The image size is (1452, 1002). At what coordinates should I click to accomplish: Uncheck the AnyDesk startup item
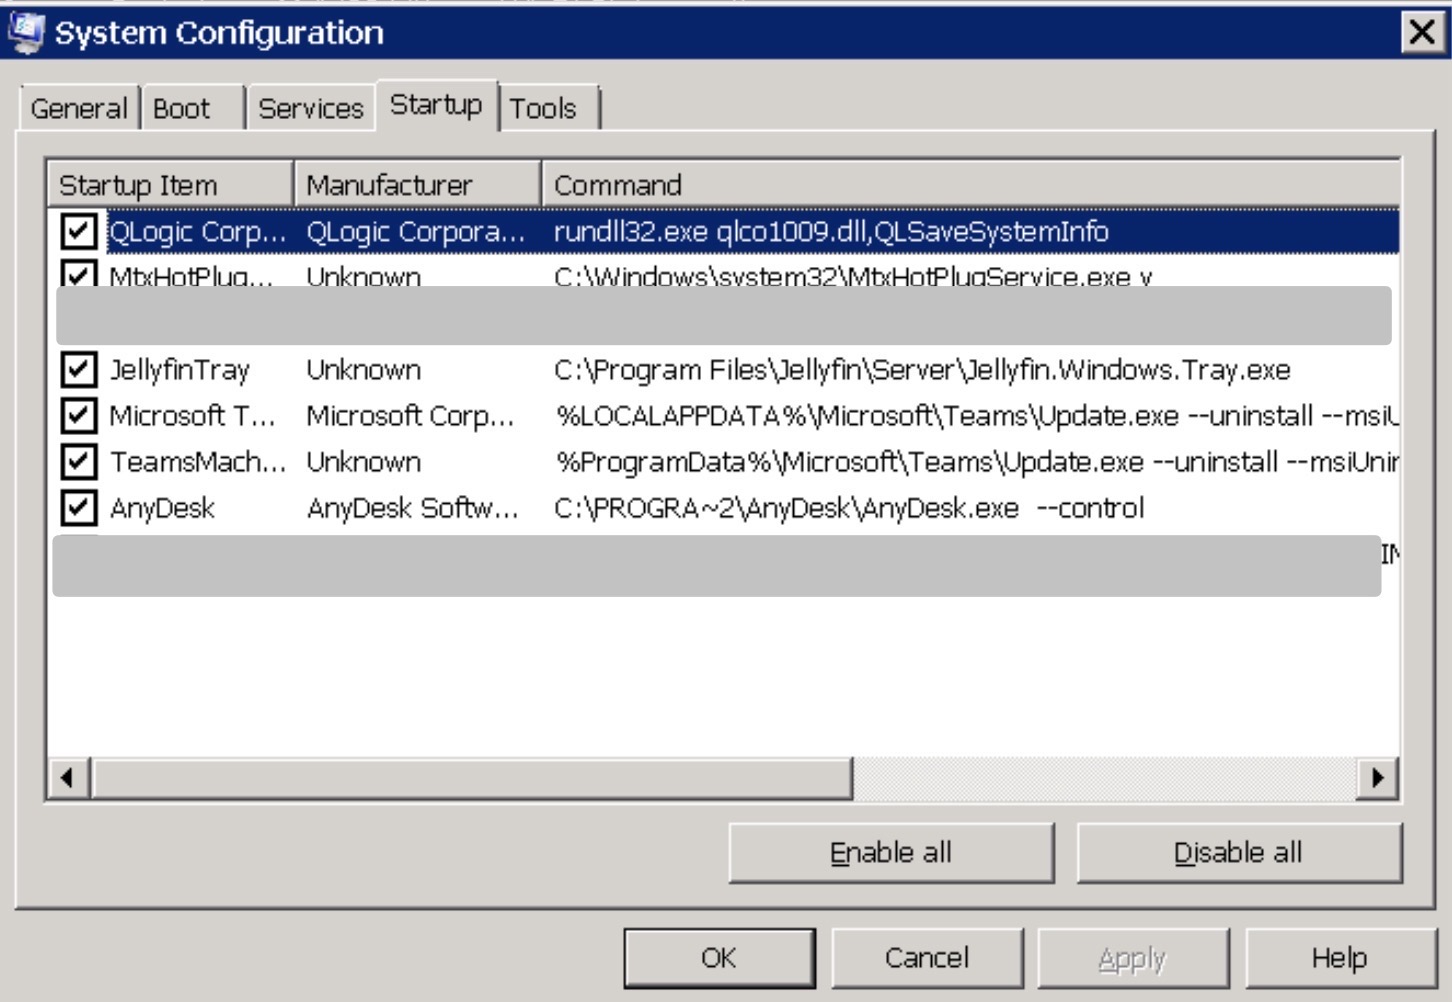pyautogui.click(x=78, y=508)
